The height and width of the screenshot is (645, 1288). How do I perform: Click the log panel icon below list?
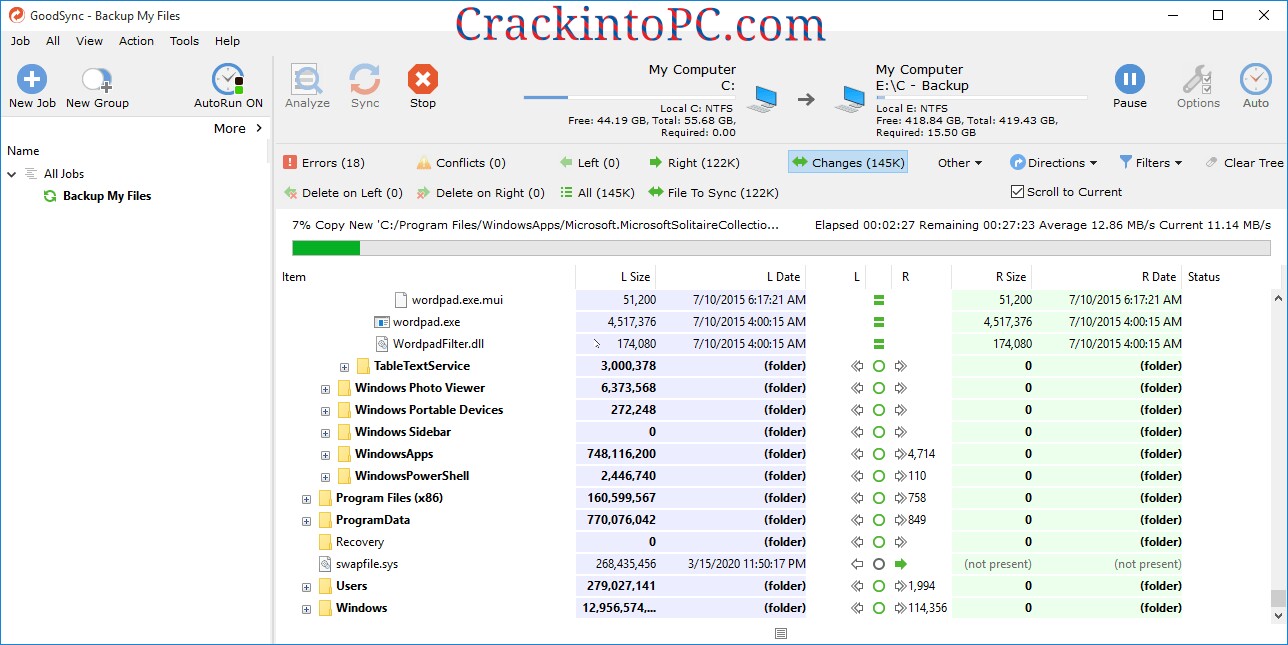click(x=781, y=633)
